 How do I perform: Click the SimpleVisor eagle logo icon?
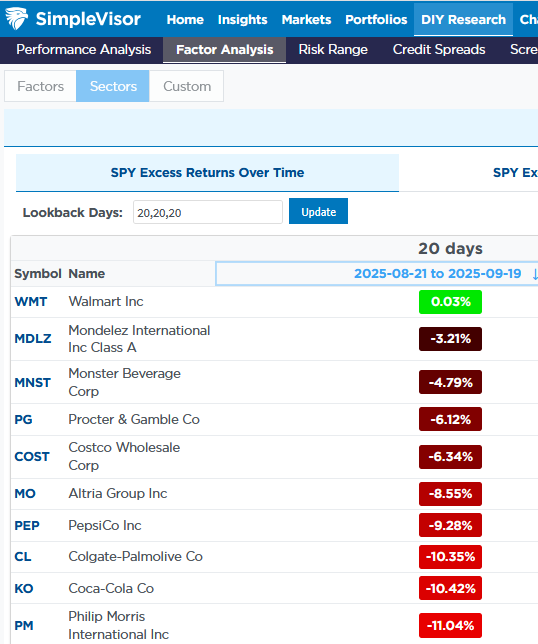pos(16,18)
